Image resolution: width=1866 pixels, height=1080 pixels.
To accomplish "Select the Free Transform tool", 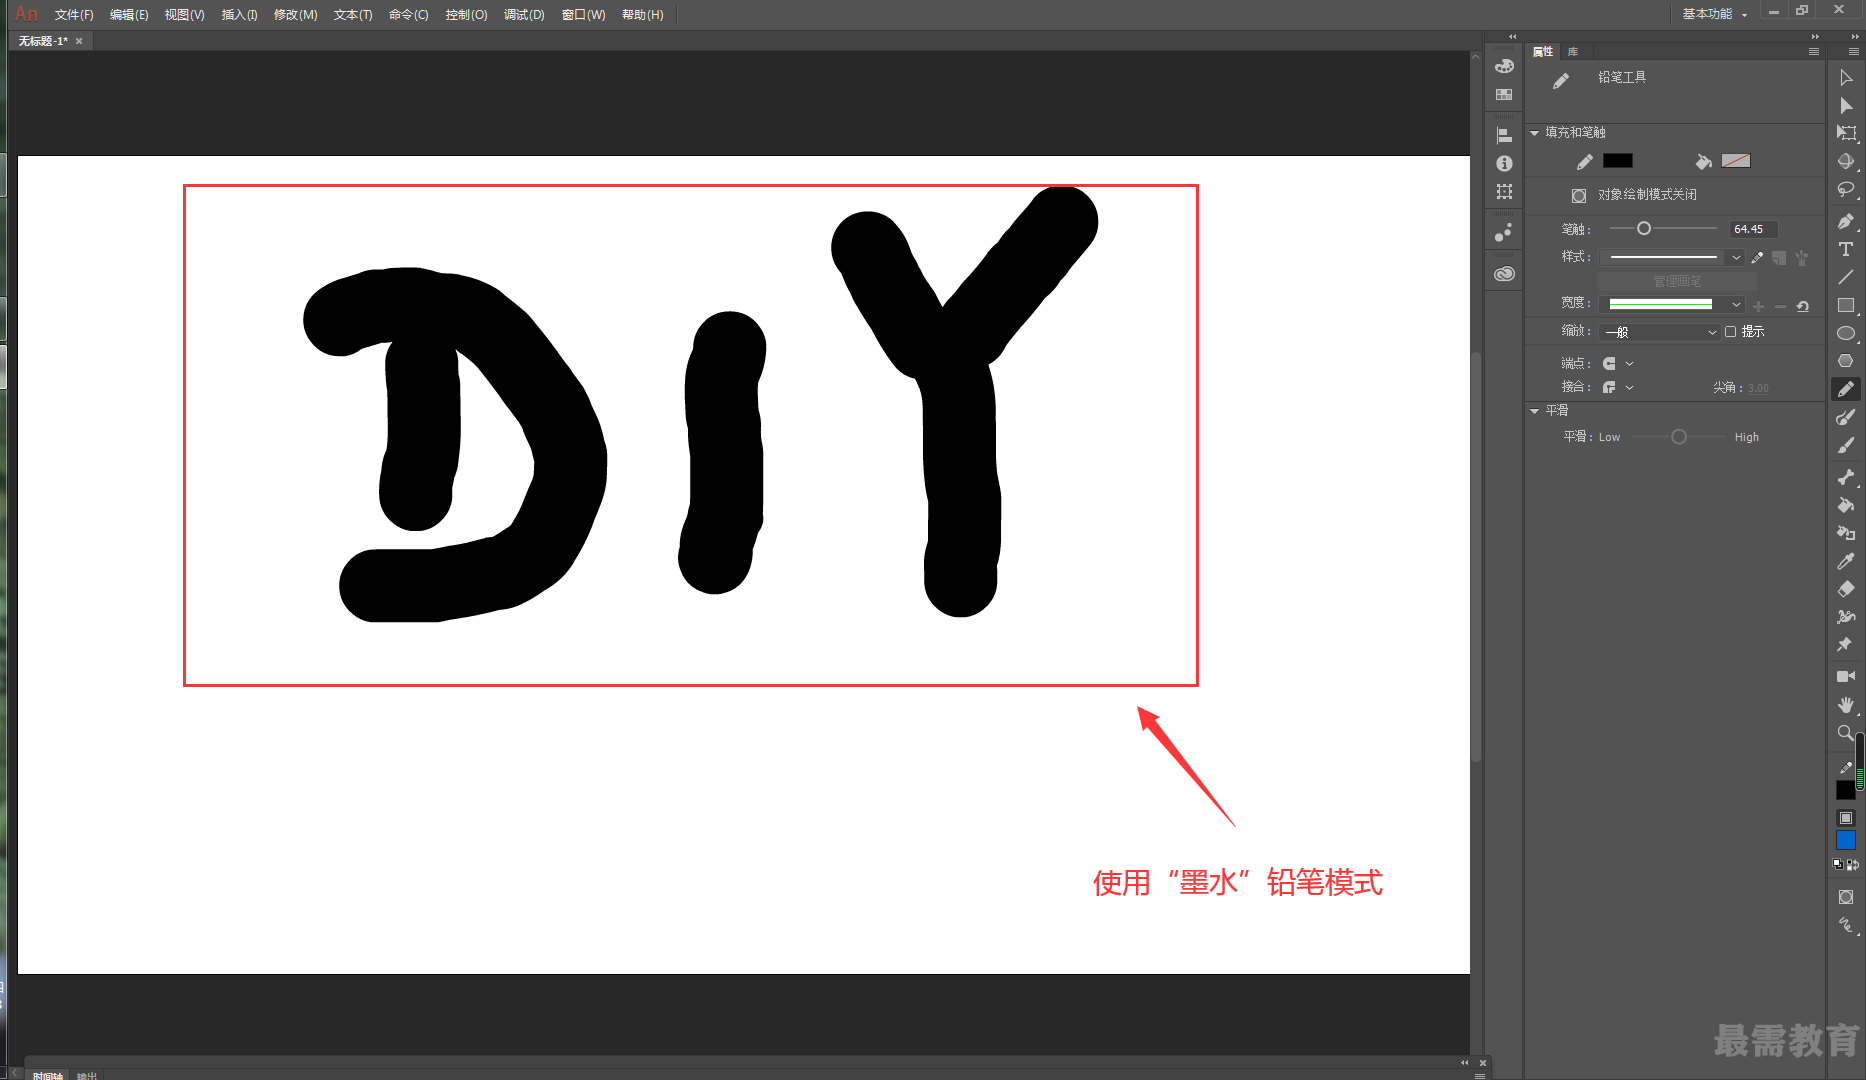I will (x=1846, y=133).
